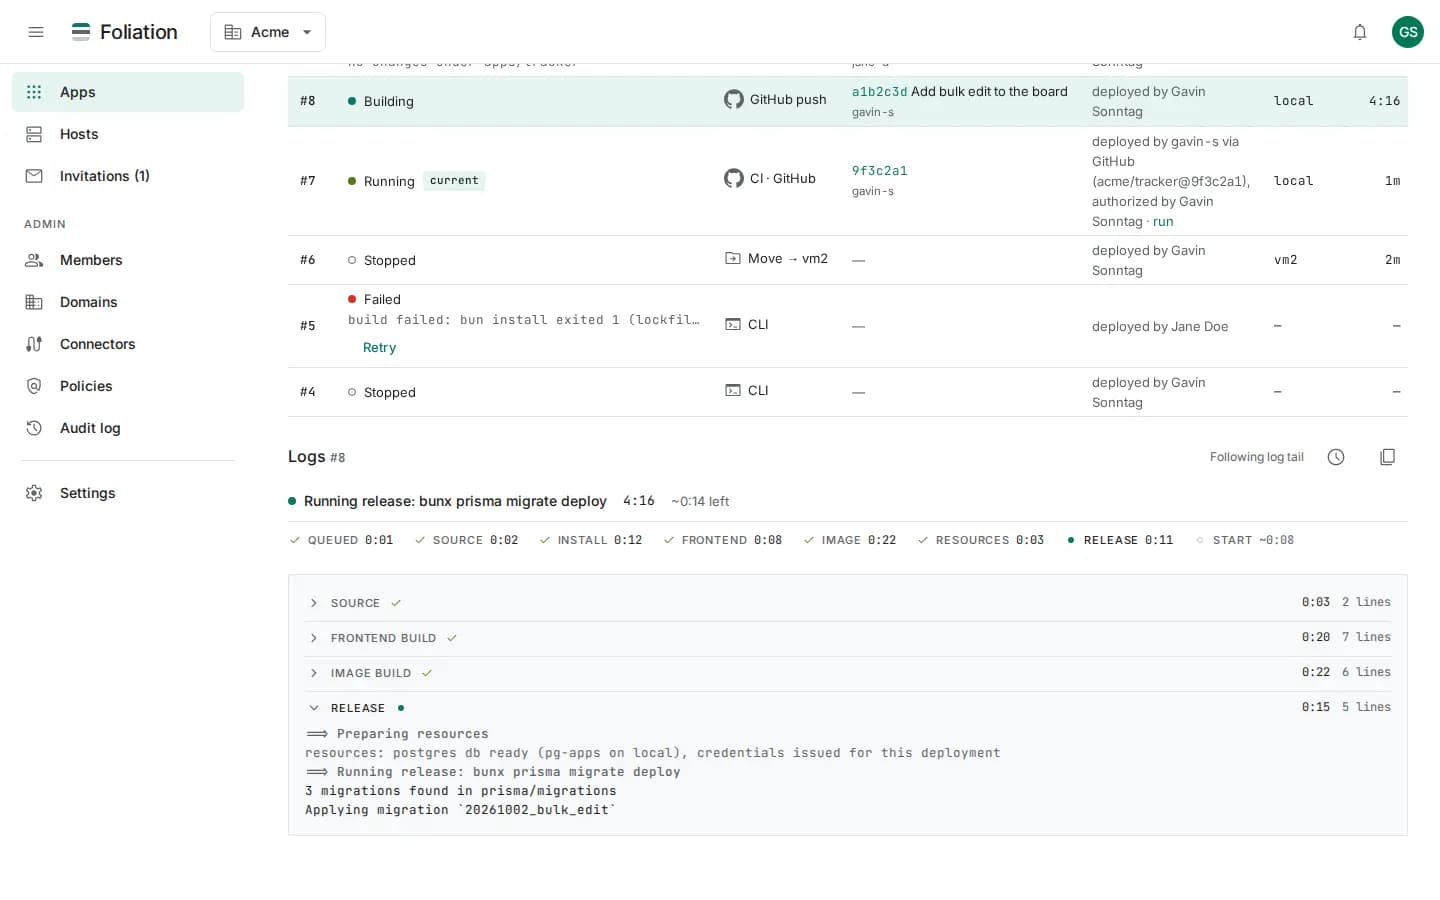The width and height of the screenshot is (1440, 900).
Task: Collapse the RELEASE log section
Action: point(848,708)
